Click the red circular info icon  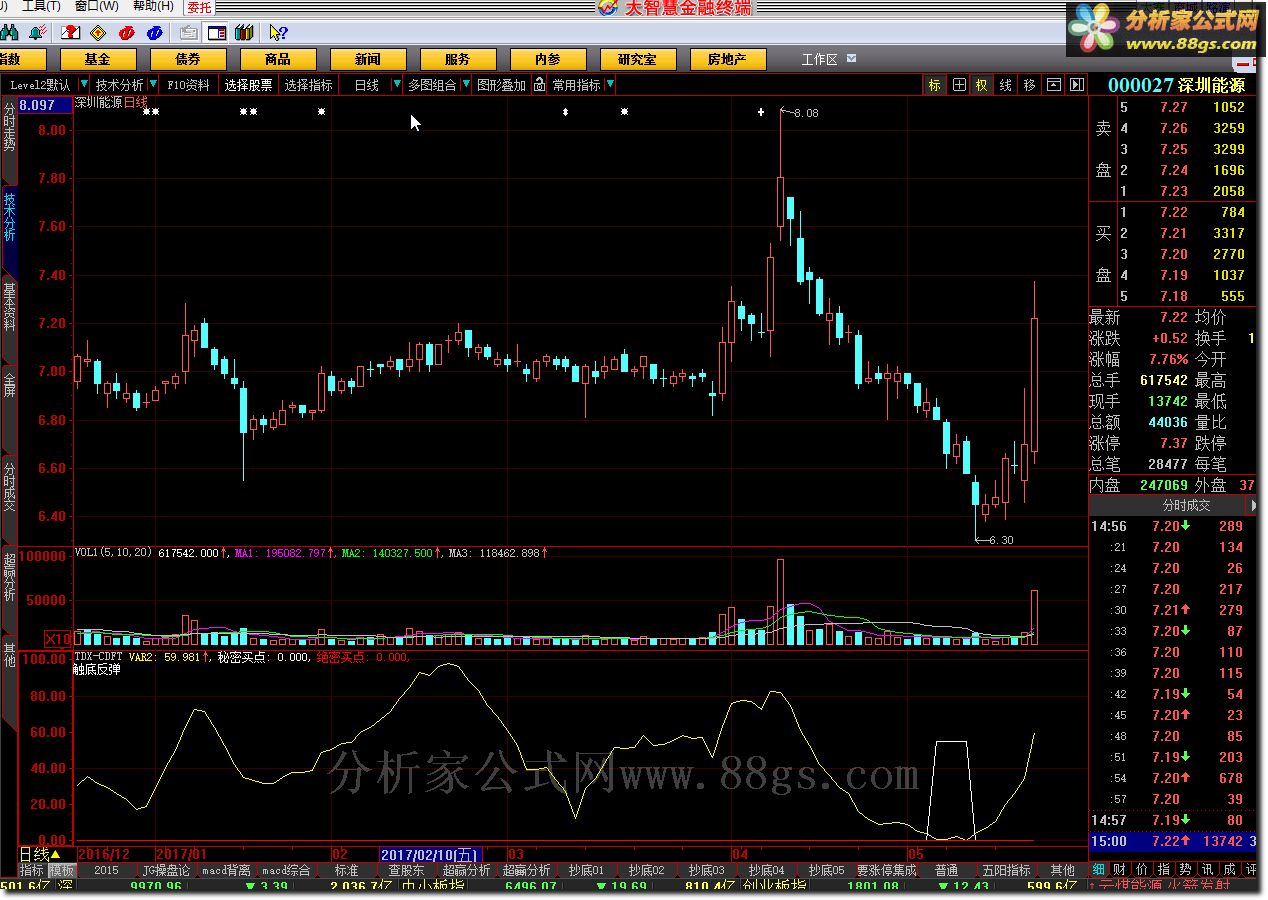click(x=127, y=32)
